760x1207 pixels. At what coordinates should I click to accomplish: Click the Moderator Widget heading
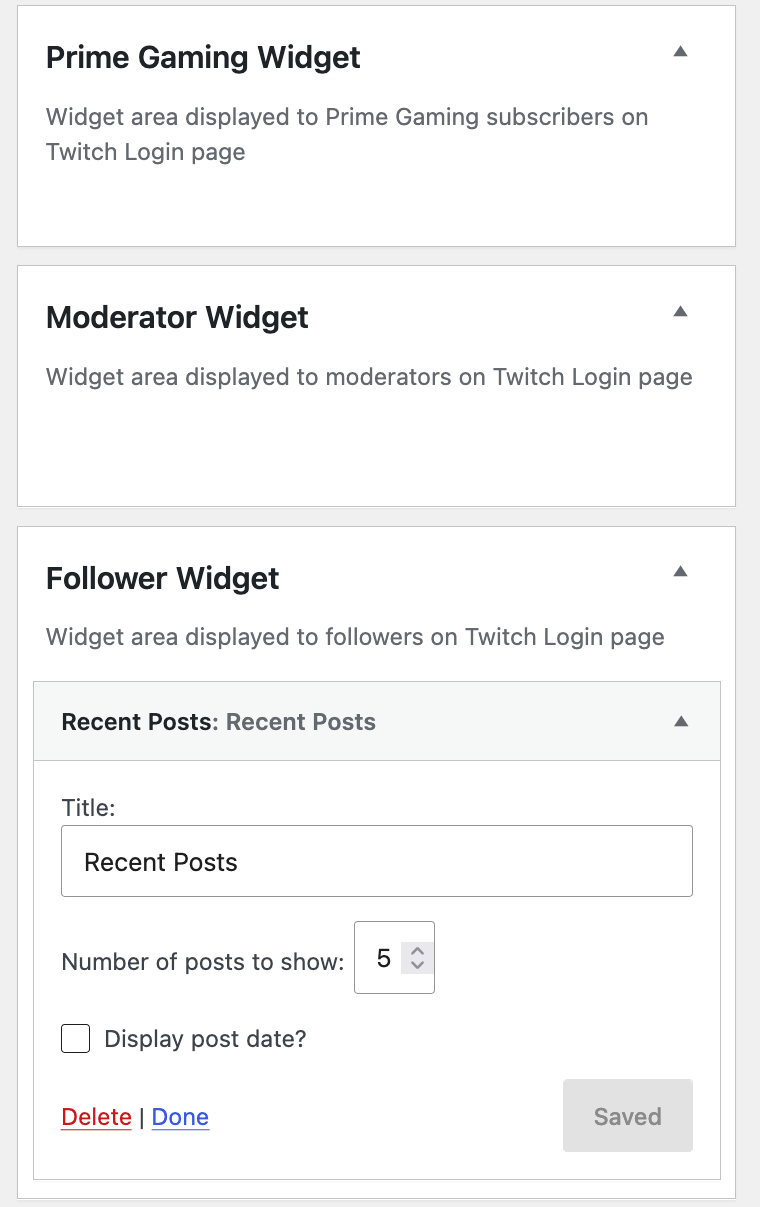(x=177, y=317)
